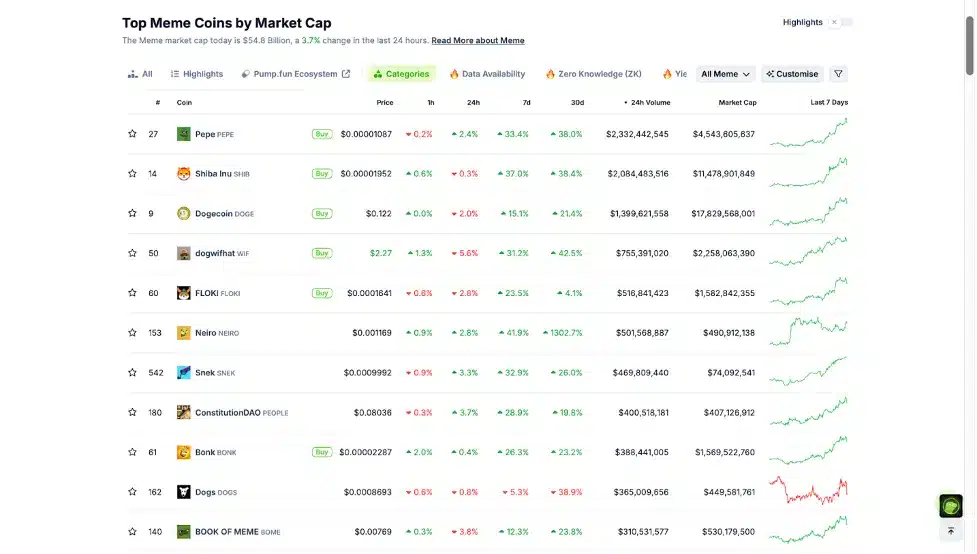Image resolution: width=977 pixels, height=554 pixels.
Task: Star ConstitutionDAO as a favorite
Action: coord(132,413)
